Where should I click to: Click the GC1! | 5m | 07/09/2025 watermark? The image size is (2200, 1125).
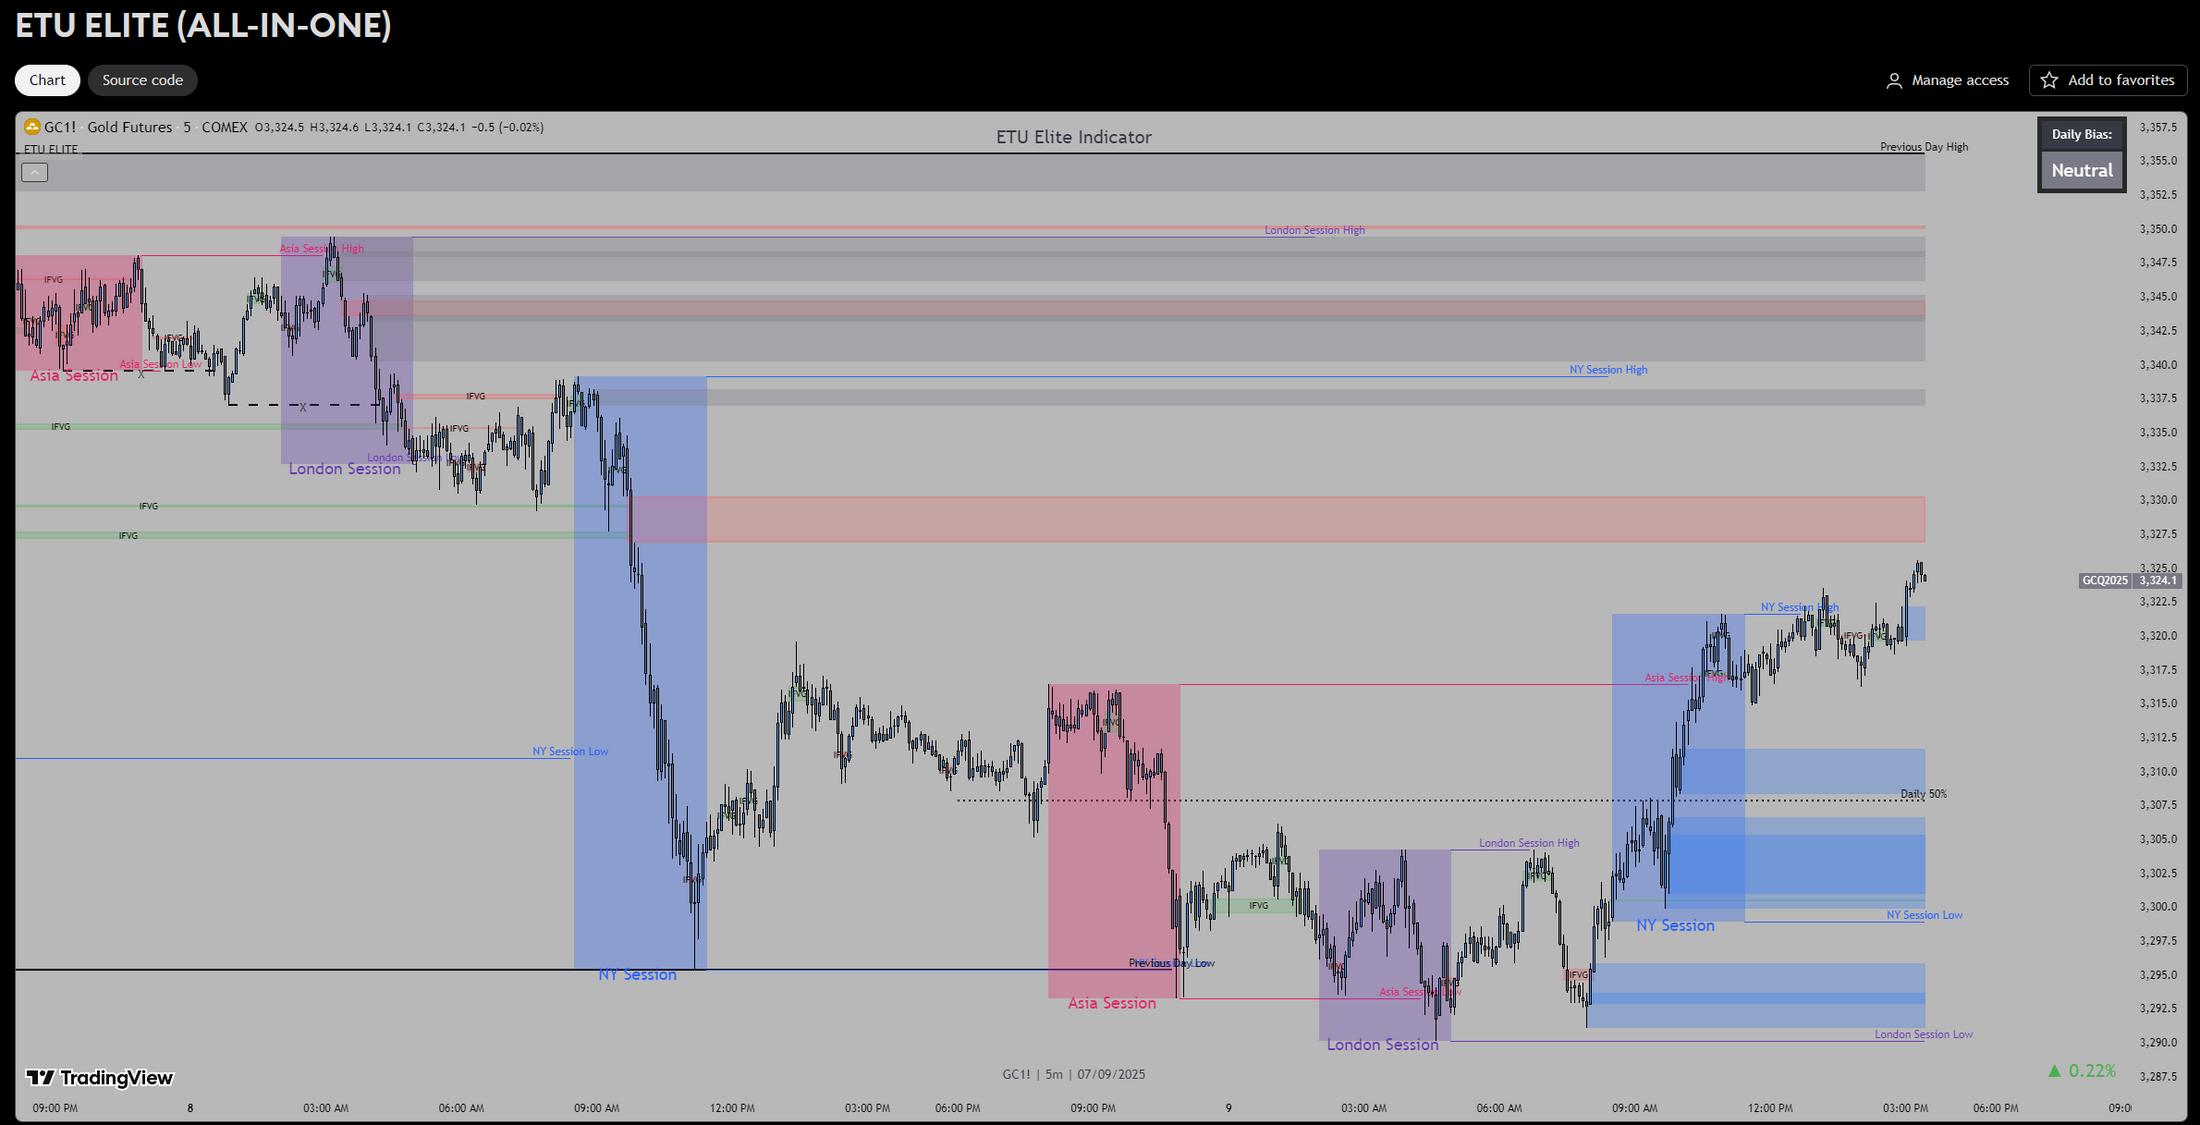1074,1074
